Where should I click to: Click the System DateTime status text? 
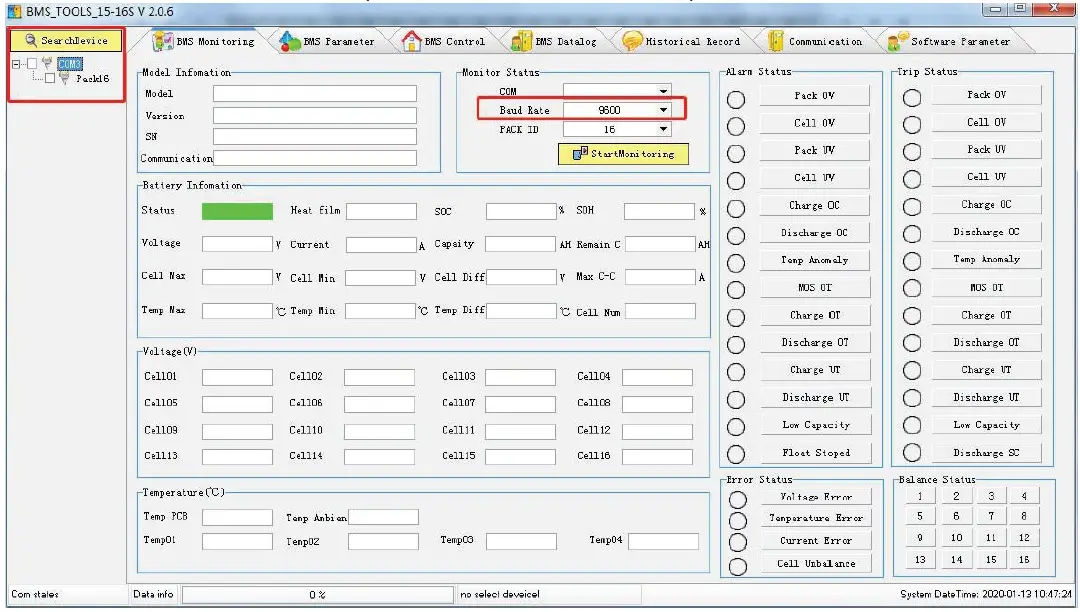point(986,594)
